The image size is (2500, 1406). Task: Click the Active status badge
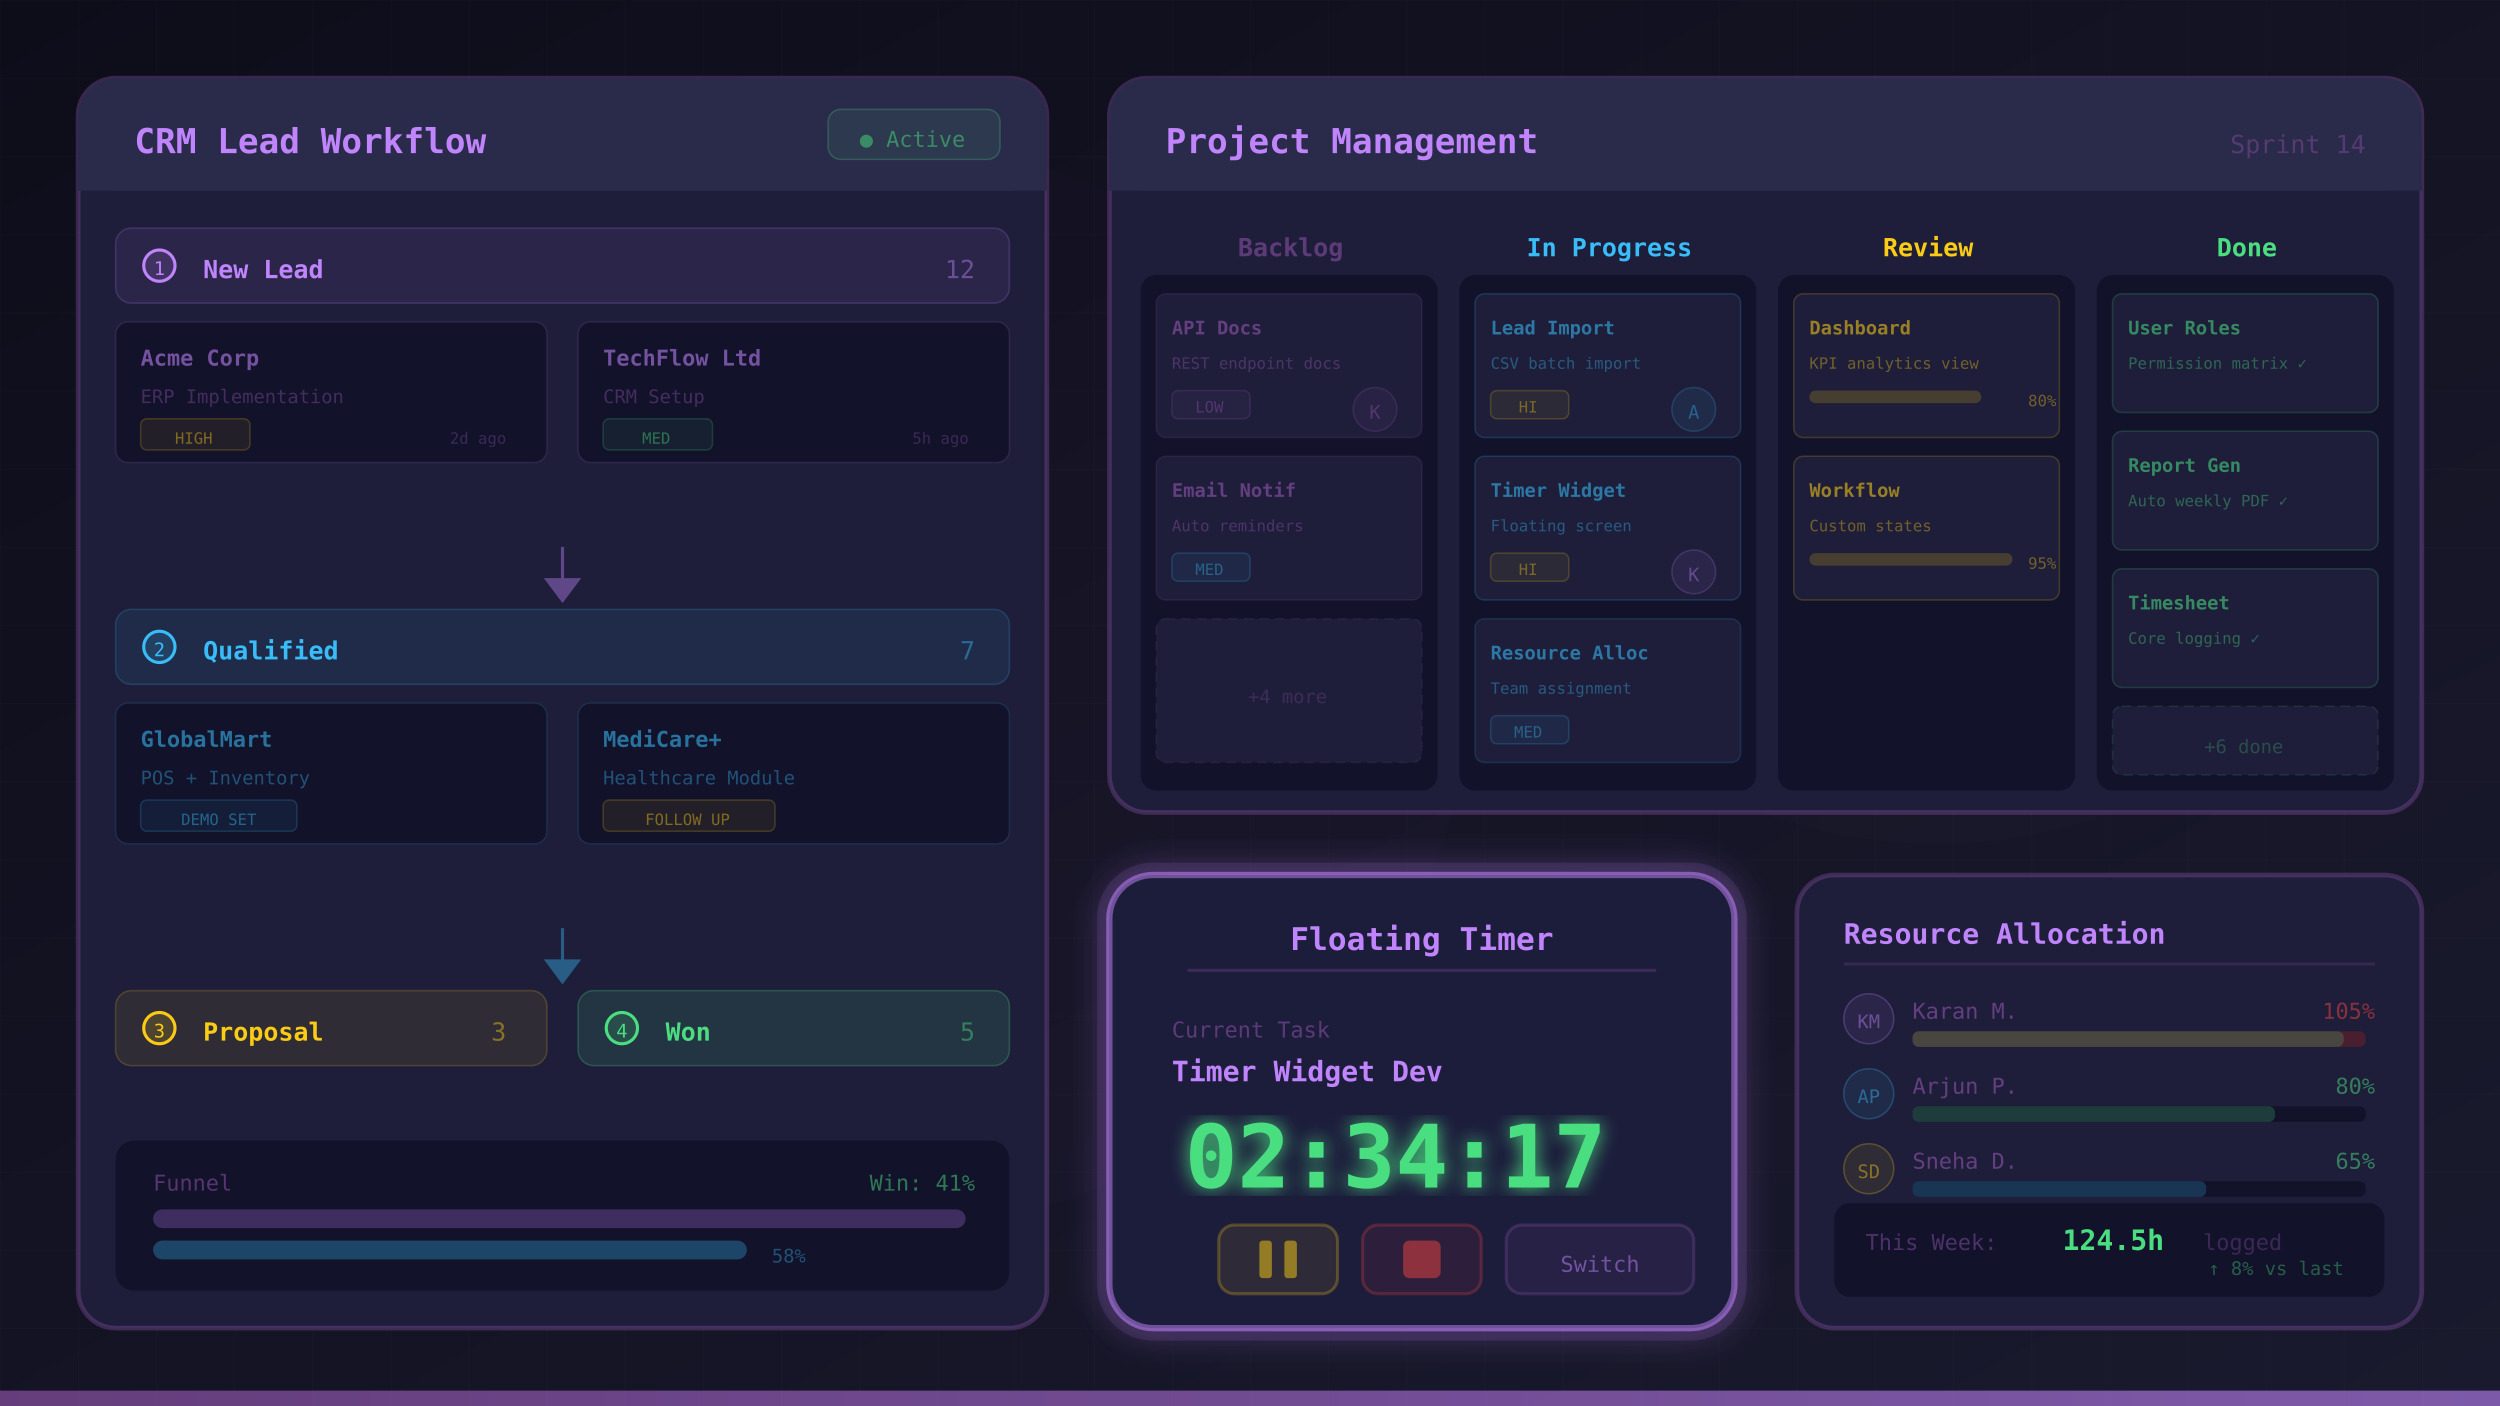[913, 134]
